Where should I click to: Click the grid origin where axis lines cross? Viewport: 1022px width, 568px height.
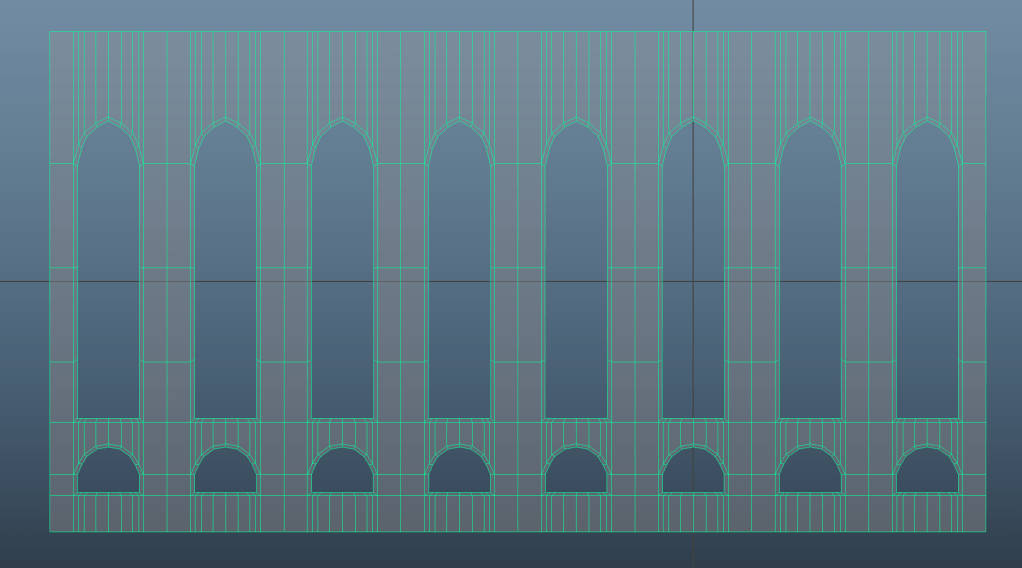tap(693, 281)
